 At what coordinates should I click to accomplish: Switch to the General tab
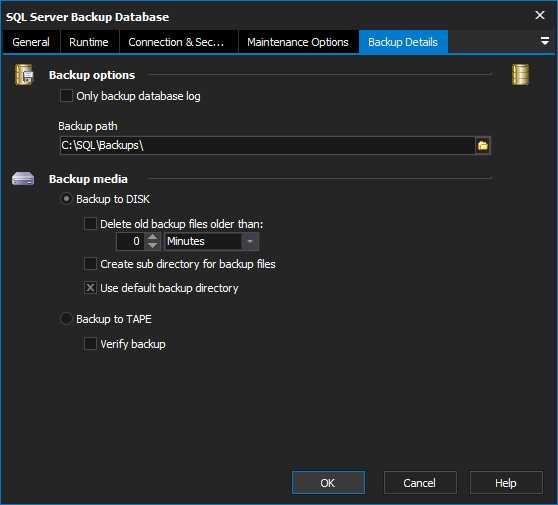(x=31, y=42)
